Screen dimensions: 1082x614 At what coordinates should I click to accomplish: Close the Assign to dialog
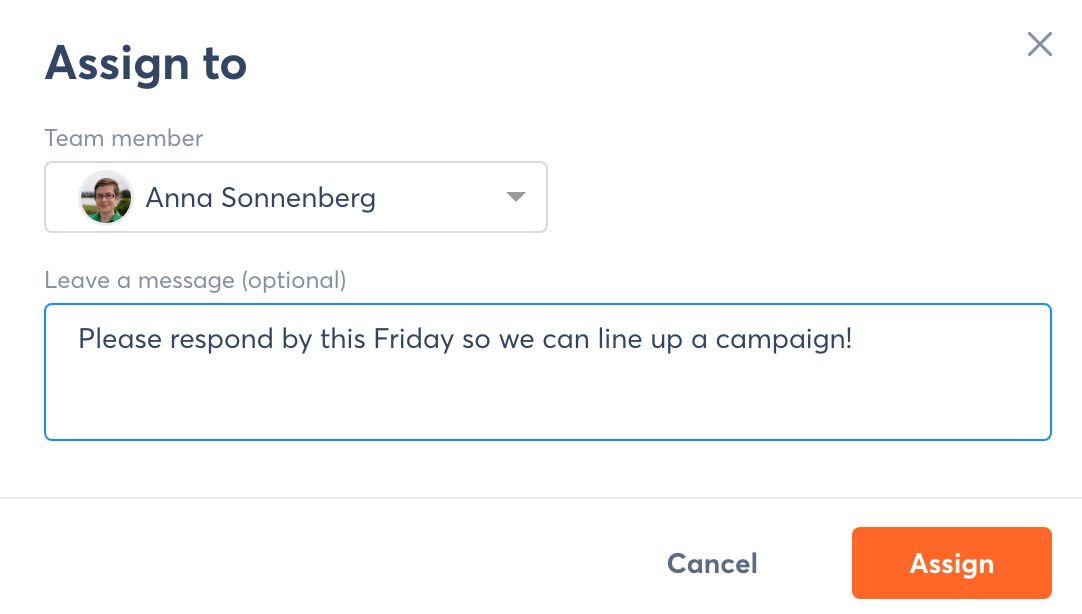(x=1040, y=44)
